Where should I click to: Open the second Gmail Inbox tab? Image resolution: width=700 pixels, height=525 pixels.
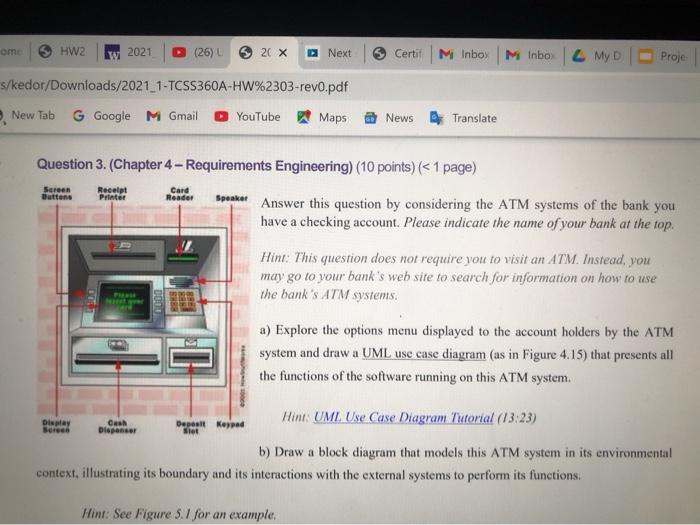coord(531,55)
